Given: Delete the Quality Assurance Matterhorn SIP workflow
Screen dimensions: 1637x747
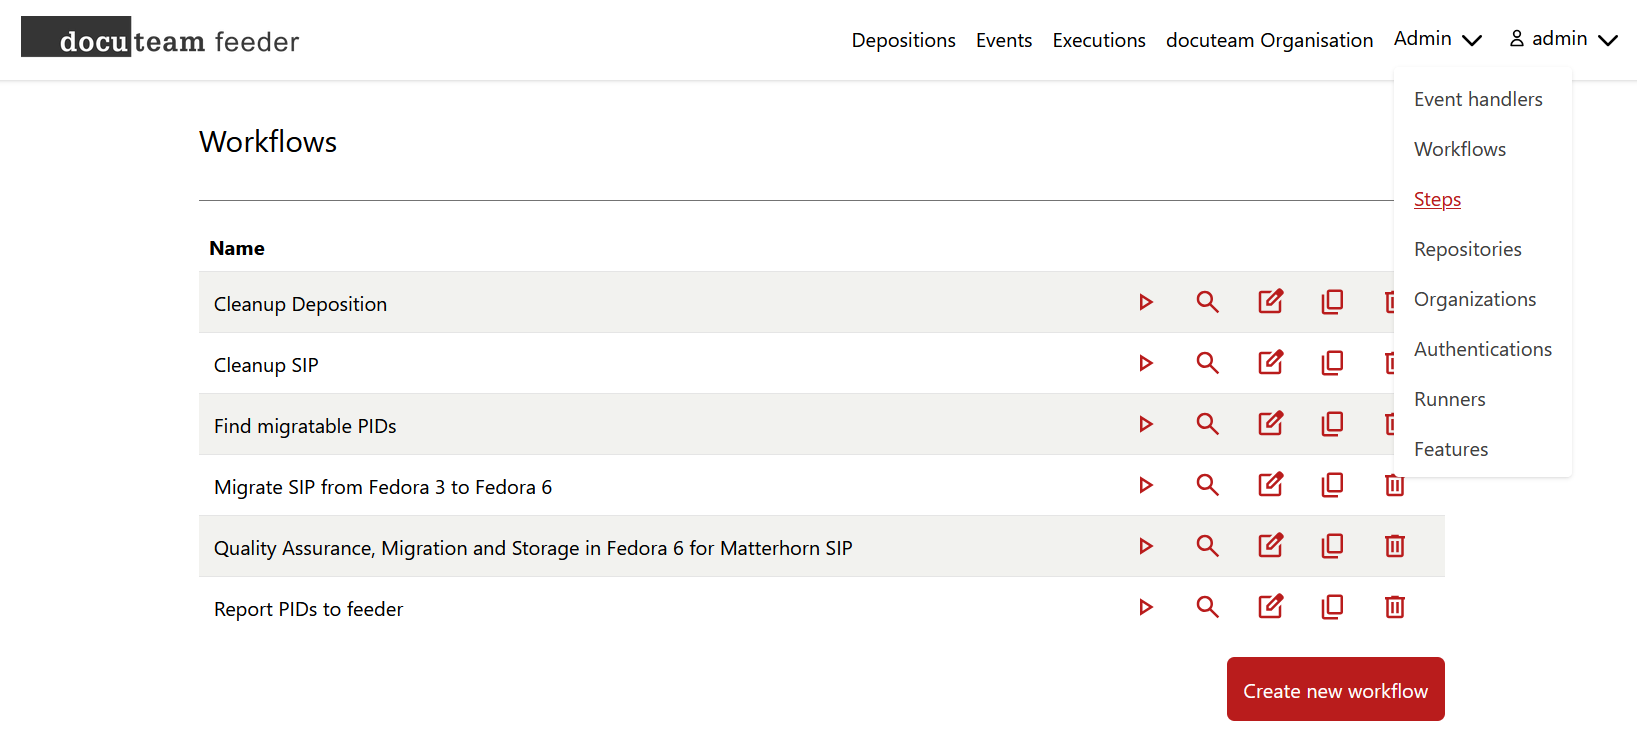Looking at the screenshot, I should point(1395,546).
